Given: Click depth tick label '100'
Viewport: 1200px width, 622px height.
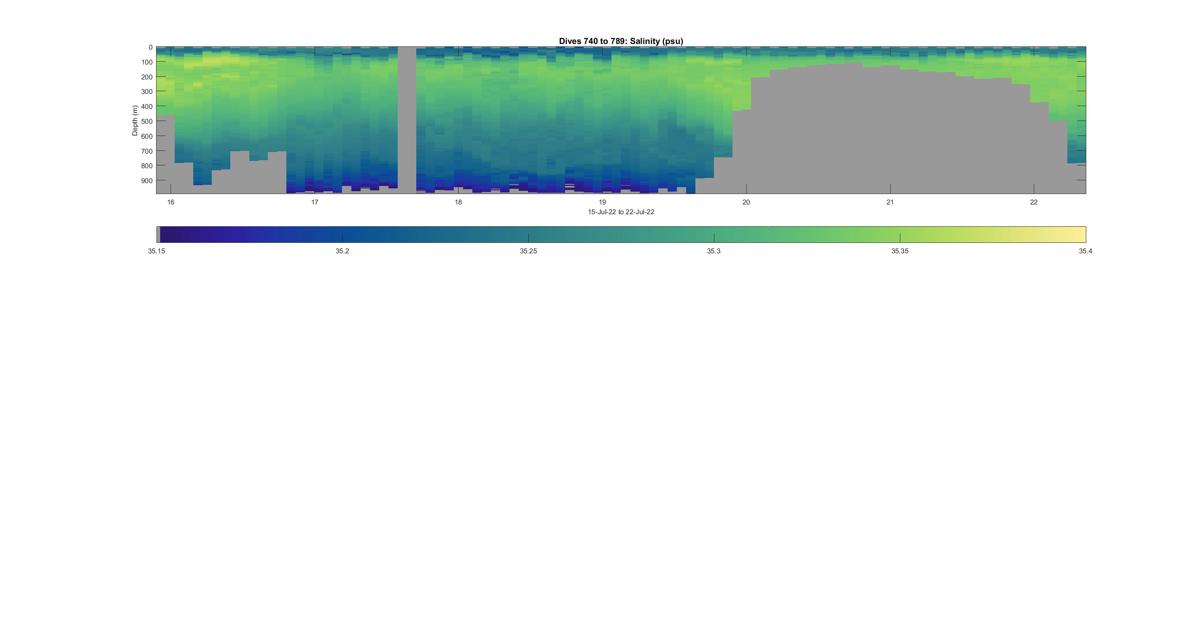Looking at the screenshot, I should 146,62.
